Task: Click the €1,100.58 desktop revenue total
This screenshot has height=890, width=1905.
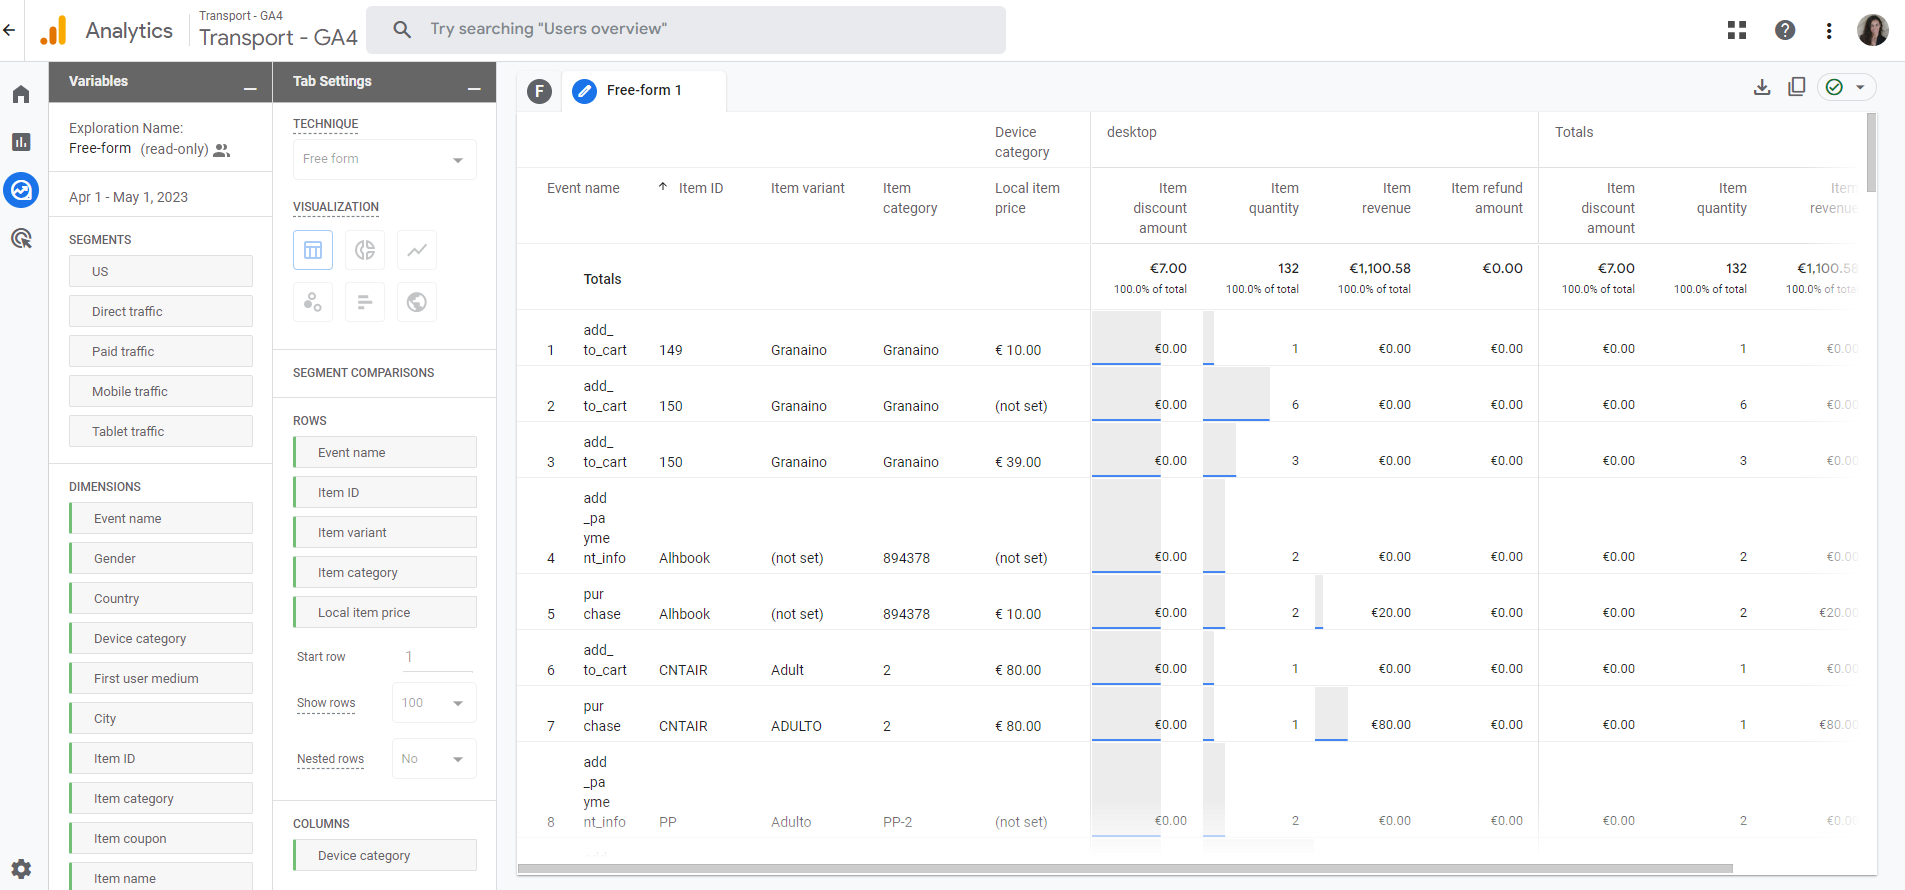Action: pos(1380,268)
